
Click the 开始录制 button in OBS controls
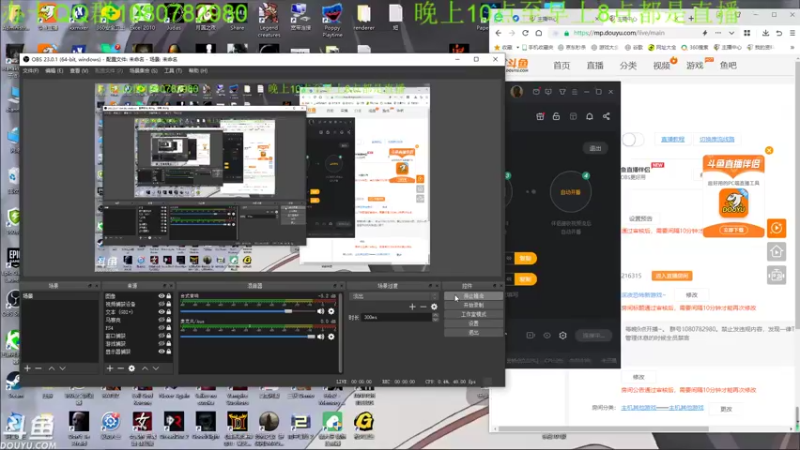click(473, 305)
